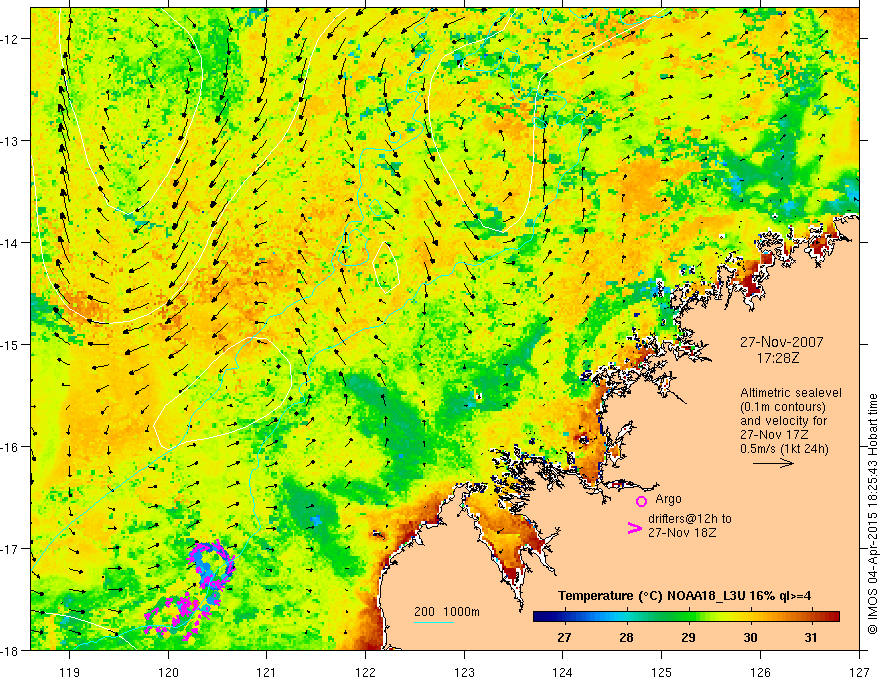The width and height of the screenshot is (880, 680).
Task: Click the magenta drifters arrowhead legend symbol
Action: click(x=634, y=528)
